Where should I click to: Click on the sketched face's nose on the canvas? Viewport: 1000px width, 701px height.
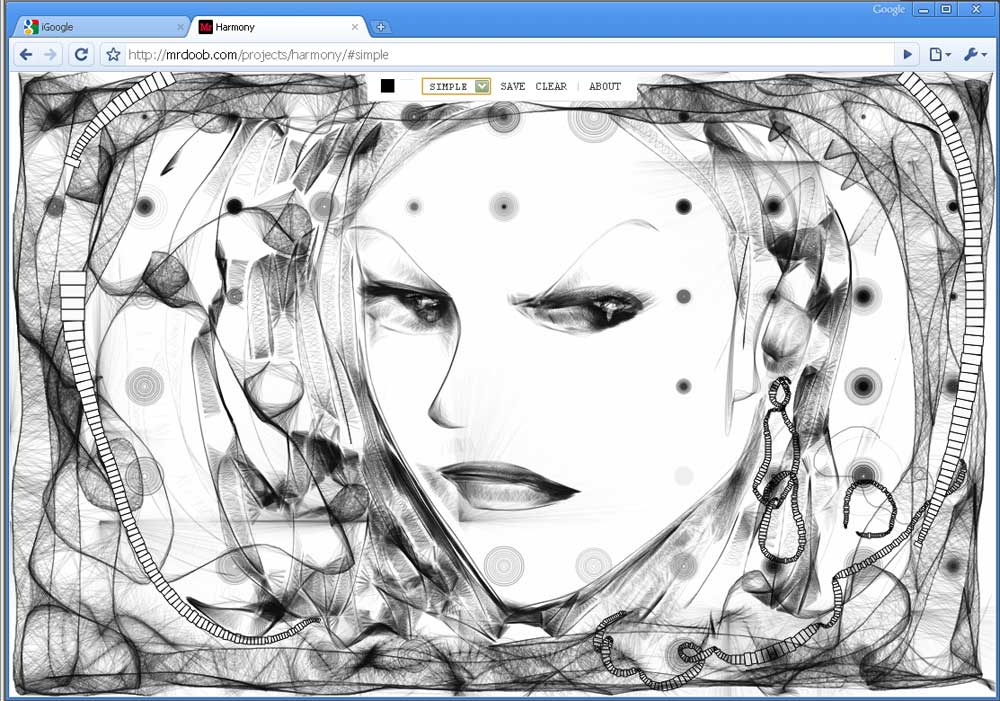444,400
